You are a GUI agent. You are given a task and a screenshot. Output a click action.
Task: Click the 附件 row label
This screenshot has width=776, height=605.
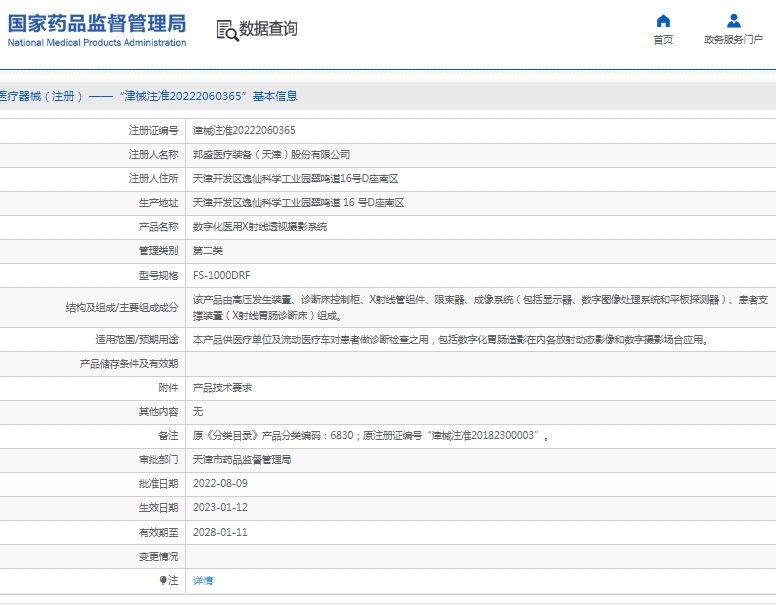[x=168, y=388]
